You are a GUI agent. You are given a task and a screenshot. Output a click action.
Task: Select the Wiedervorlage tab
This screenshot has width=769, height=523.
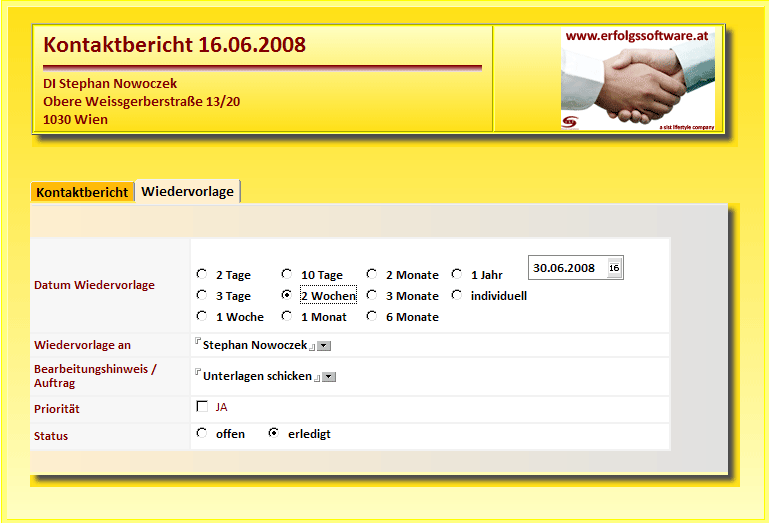[x=187, y=191]
